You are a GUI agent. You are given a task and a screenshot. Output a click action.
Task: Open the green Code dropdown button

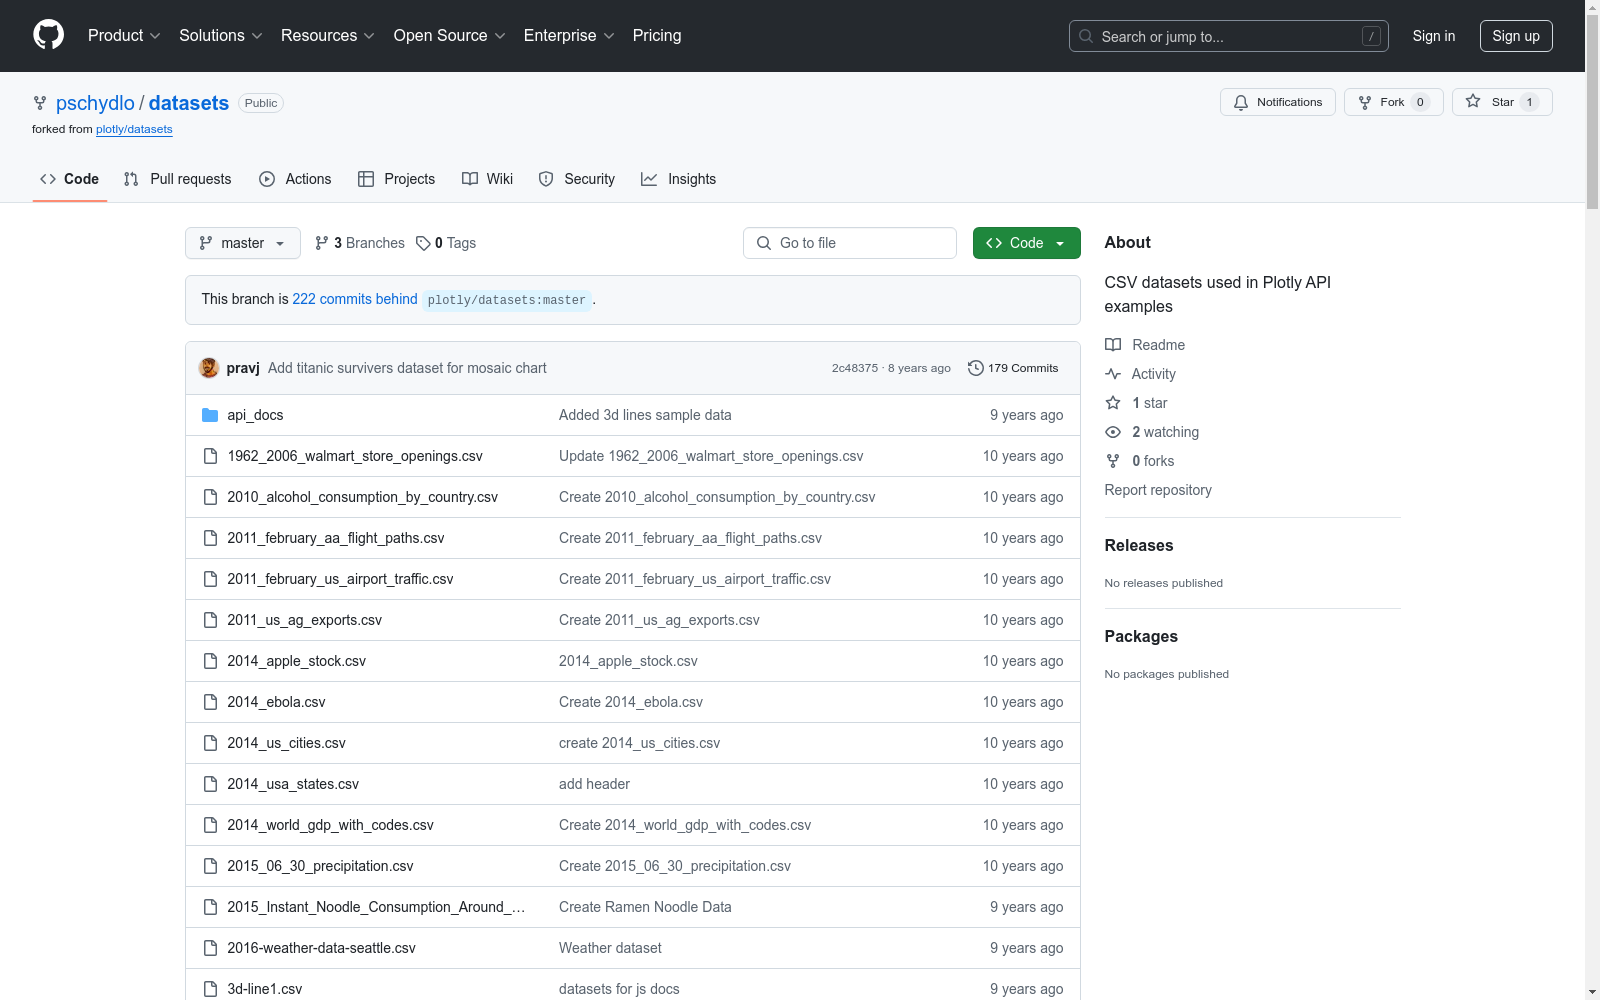pyautogui.click(x=1027, y=243)
